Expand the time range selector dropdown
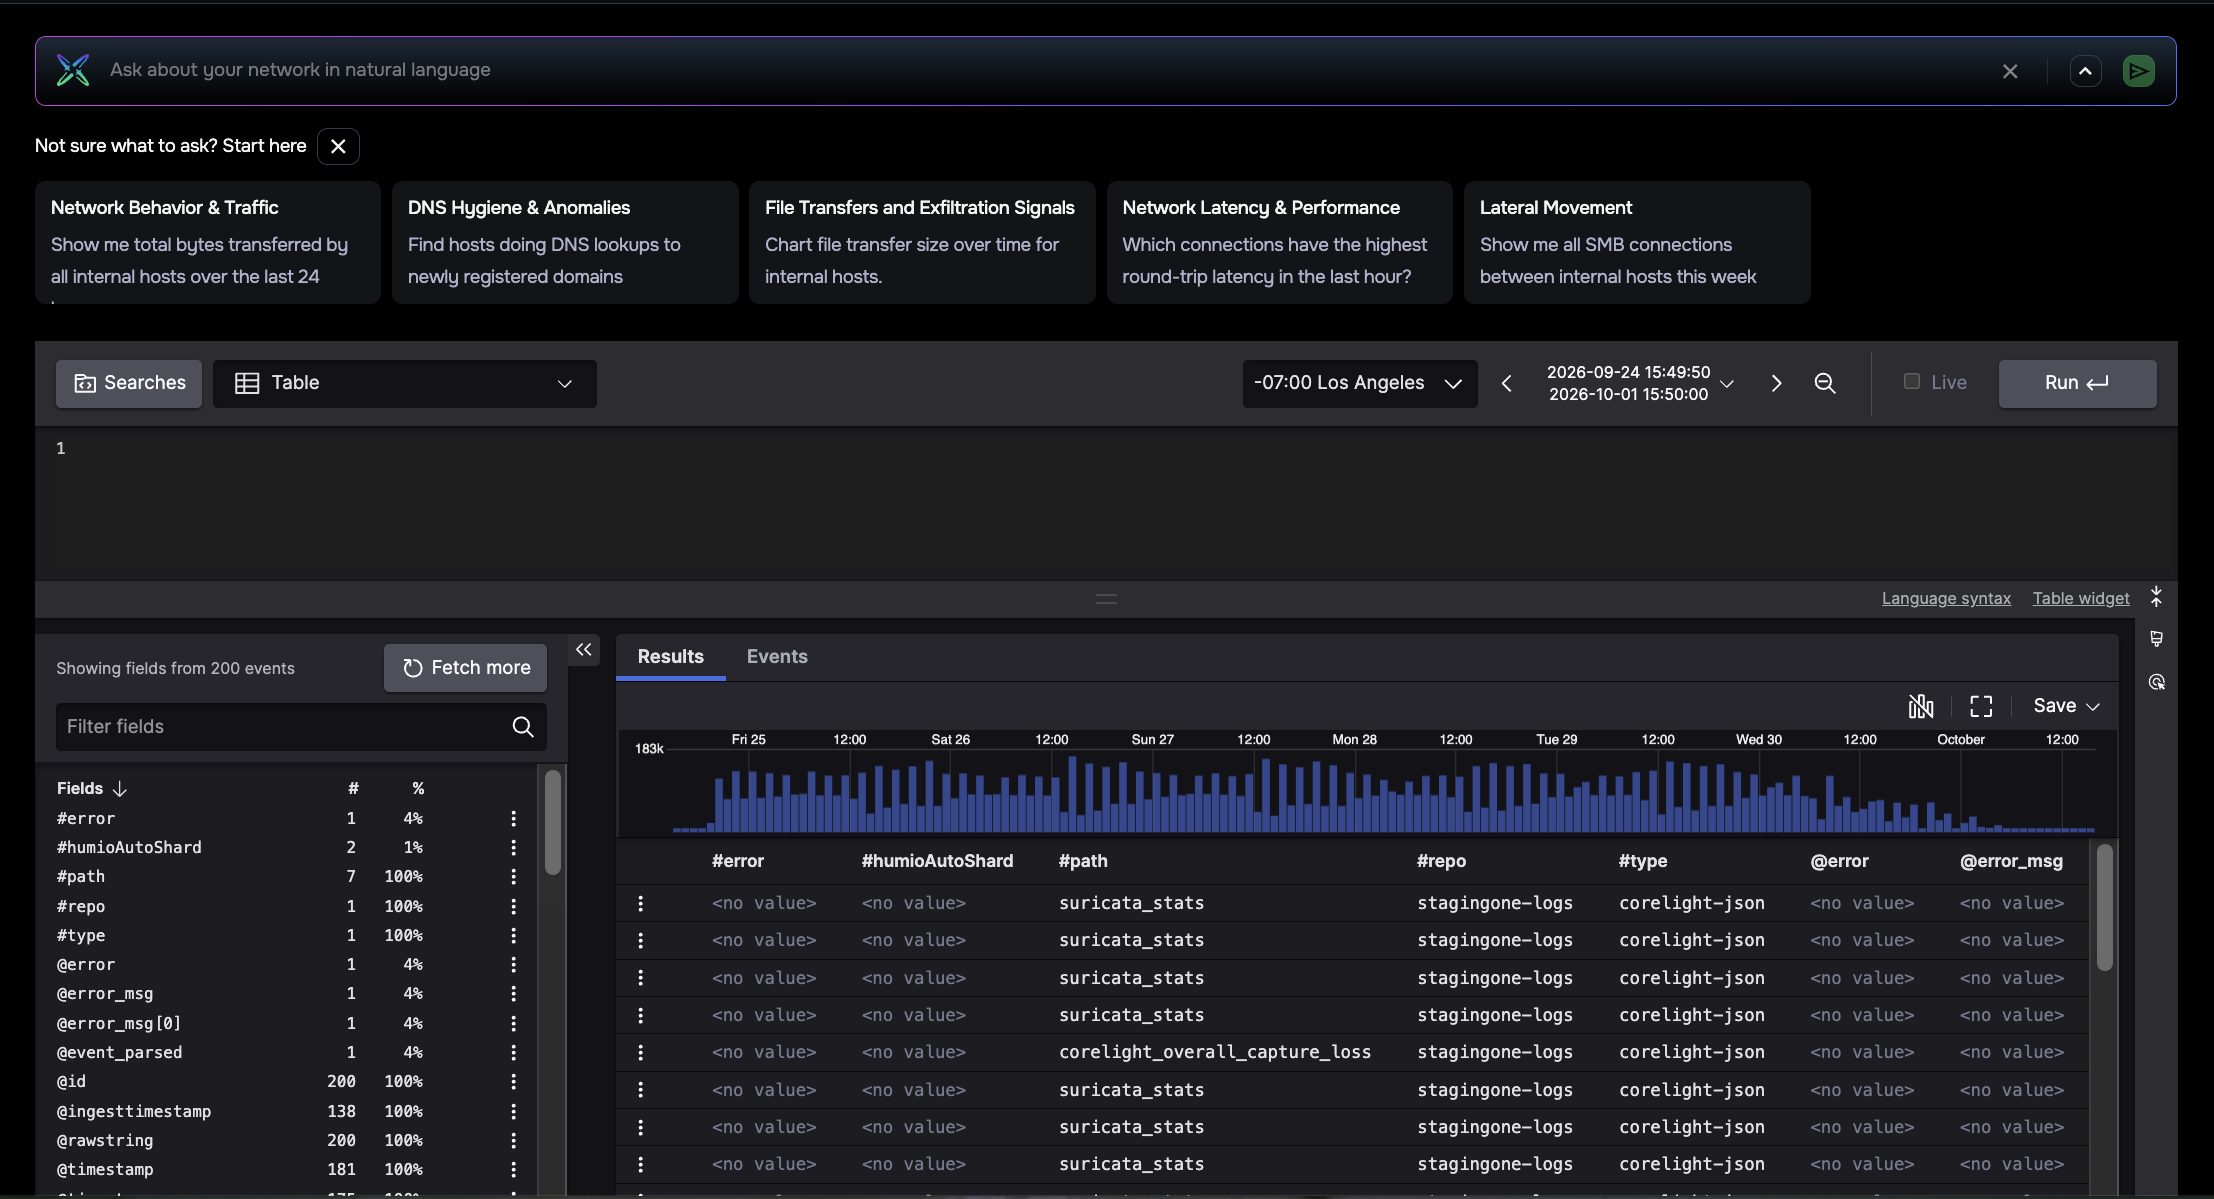Screen dimensions: 2214x1199 click(1640, 383)
